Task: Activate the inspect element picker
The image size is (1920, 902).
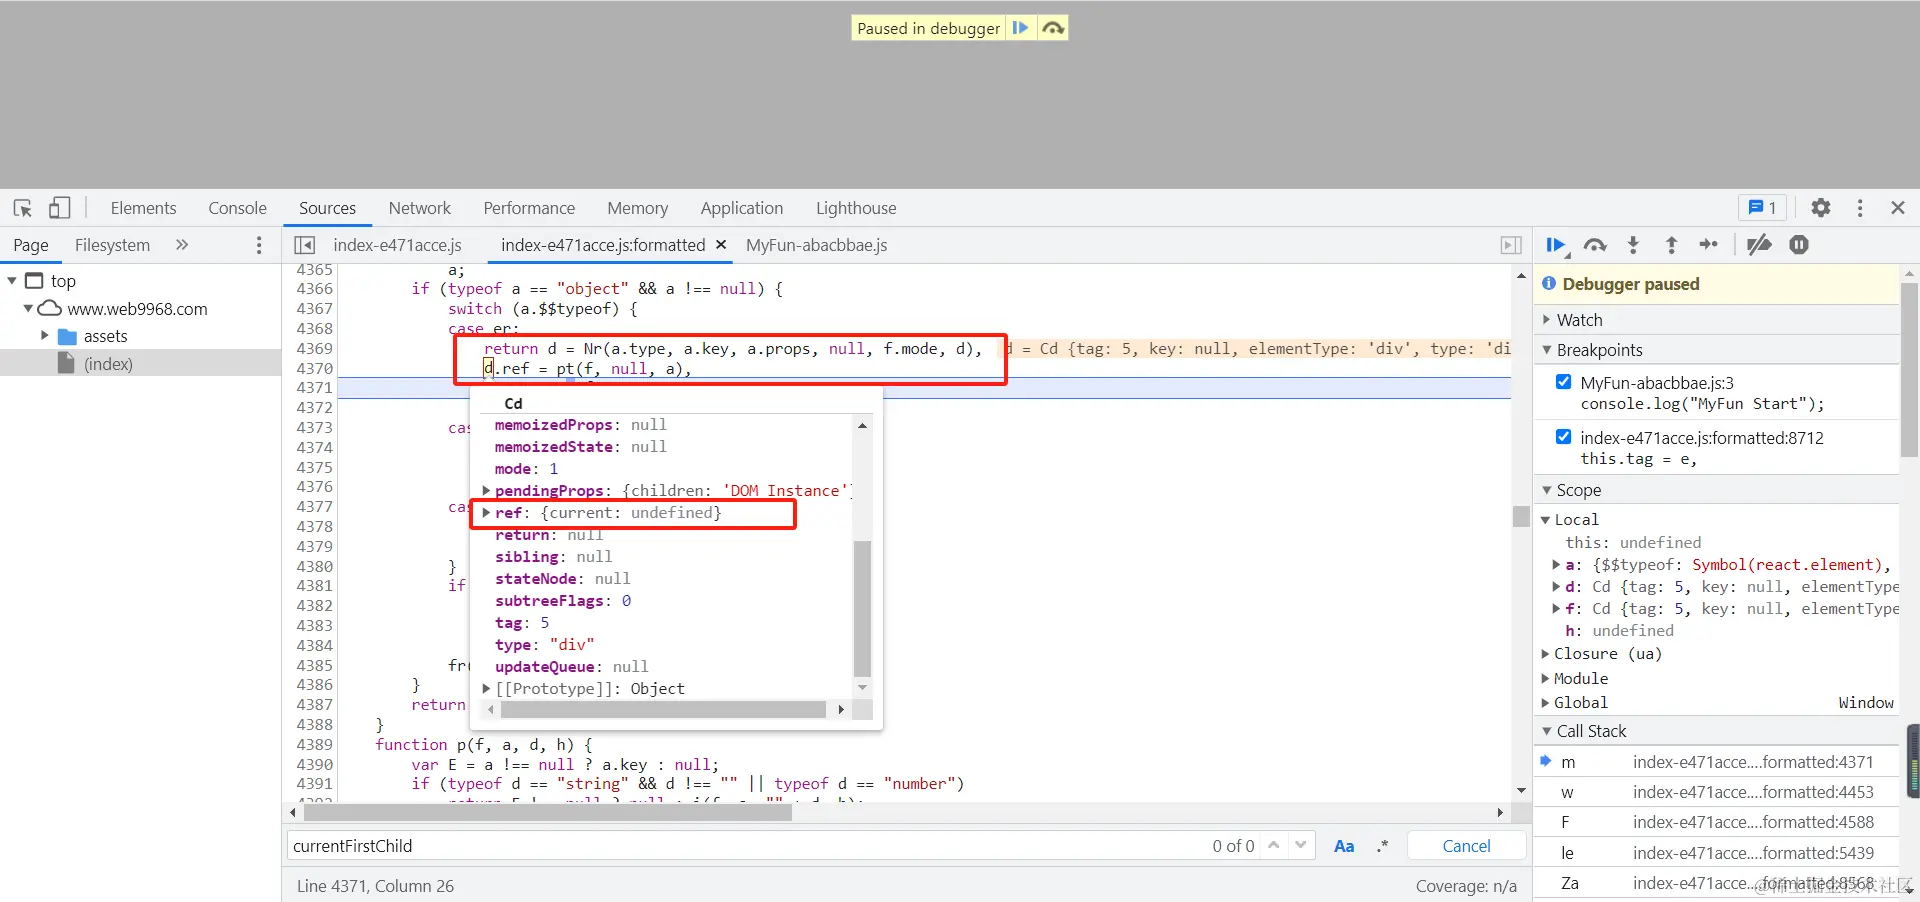Action: 23,208
